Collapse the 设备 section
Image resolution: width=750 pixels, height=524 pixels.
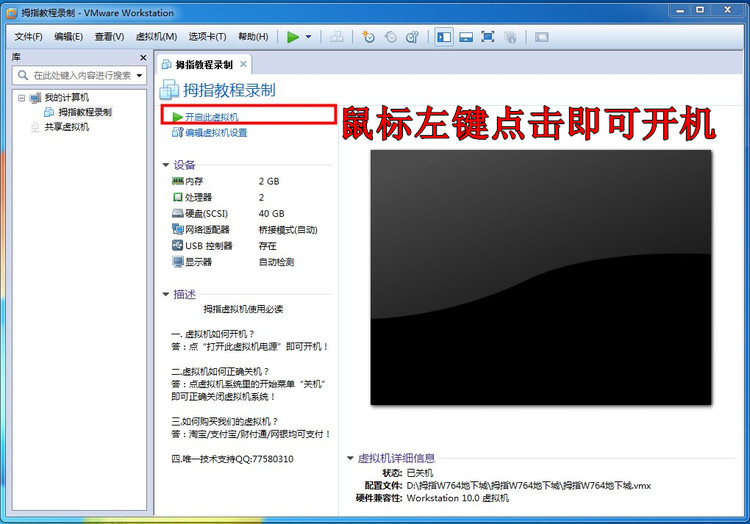click(166, 165)
